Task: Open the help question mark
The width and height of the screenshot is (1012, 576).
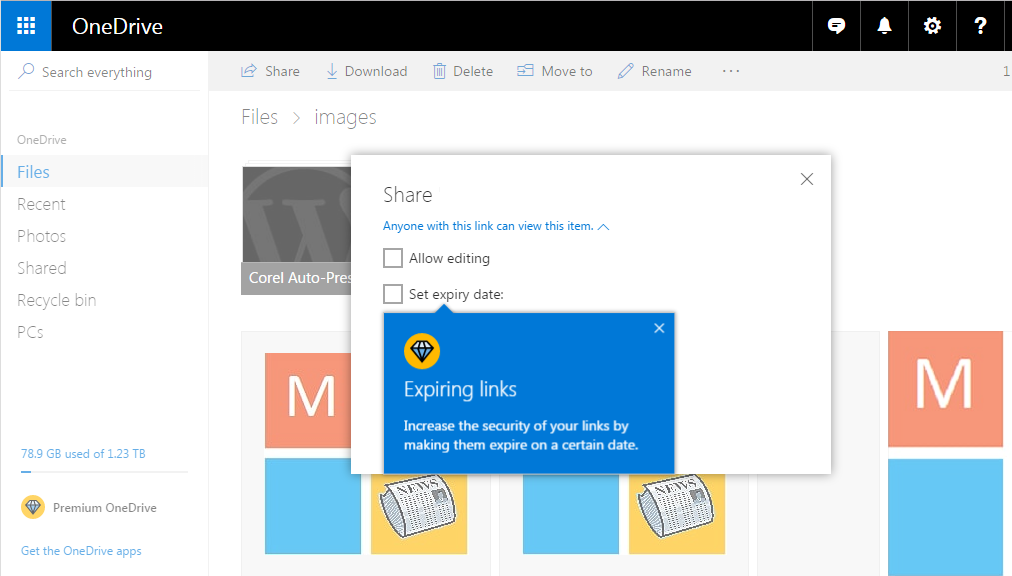Action: [x=980, y=26]
